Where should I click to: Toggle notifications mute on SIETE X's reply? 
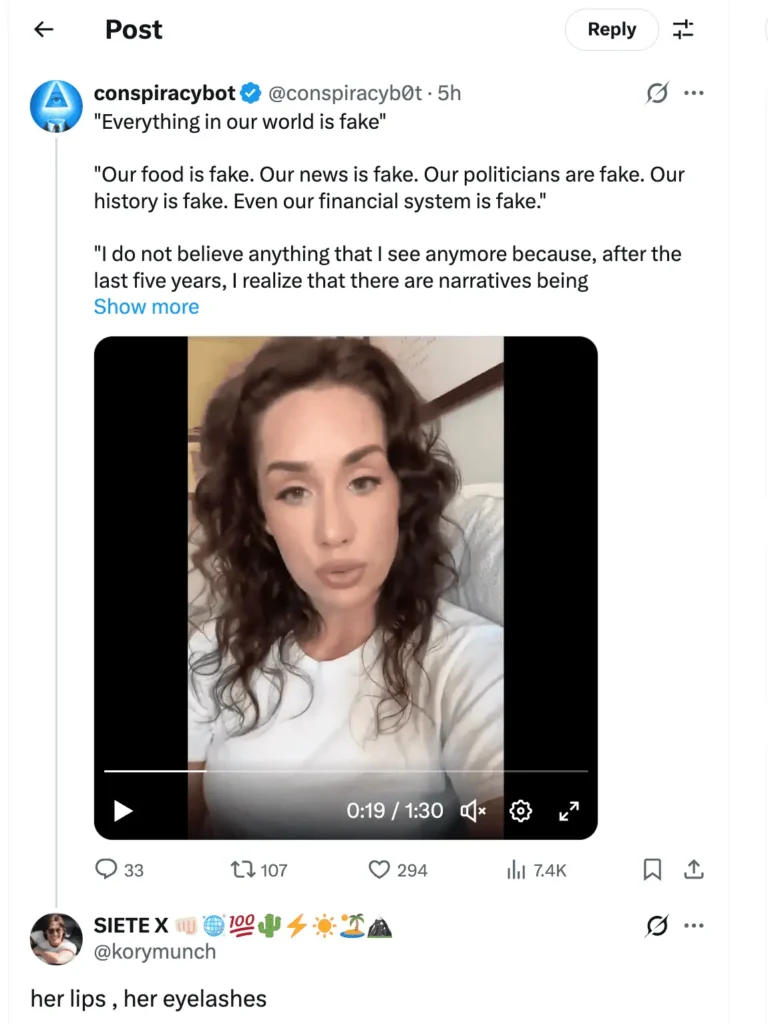(x=656, y=925)
